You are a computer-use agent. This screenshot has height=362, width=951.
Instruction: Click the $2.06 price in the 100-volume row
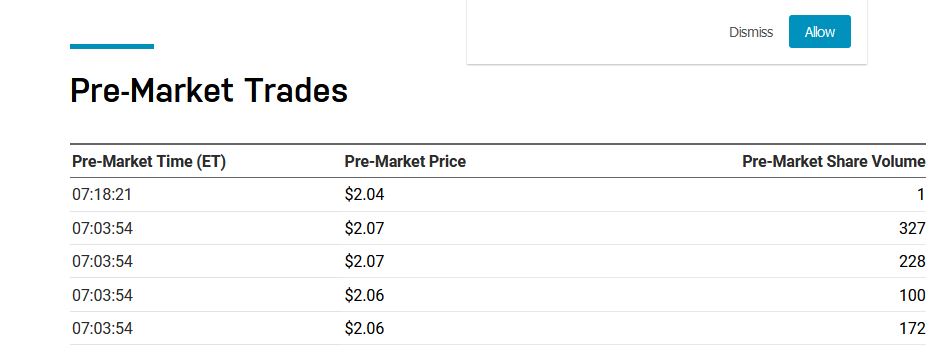pyautogui.click(x=364, y=295)
